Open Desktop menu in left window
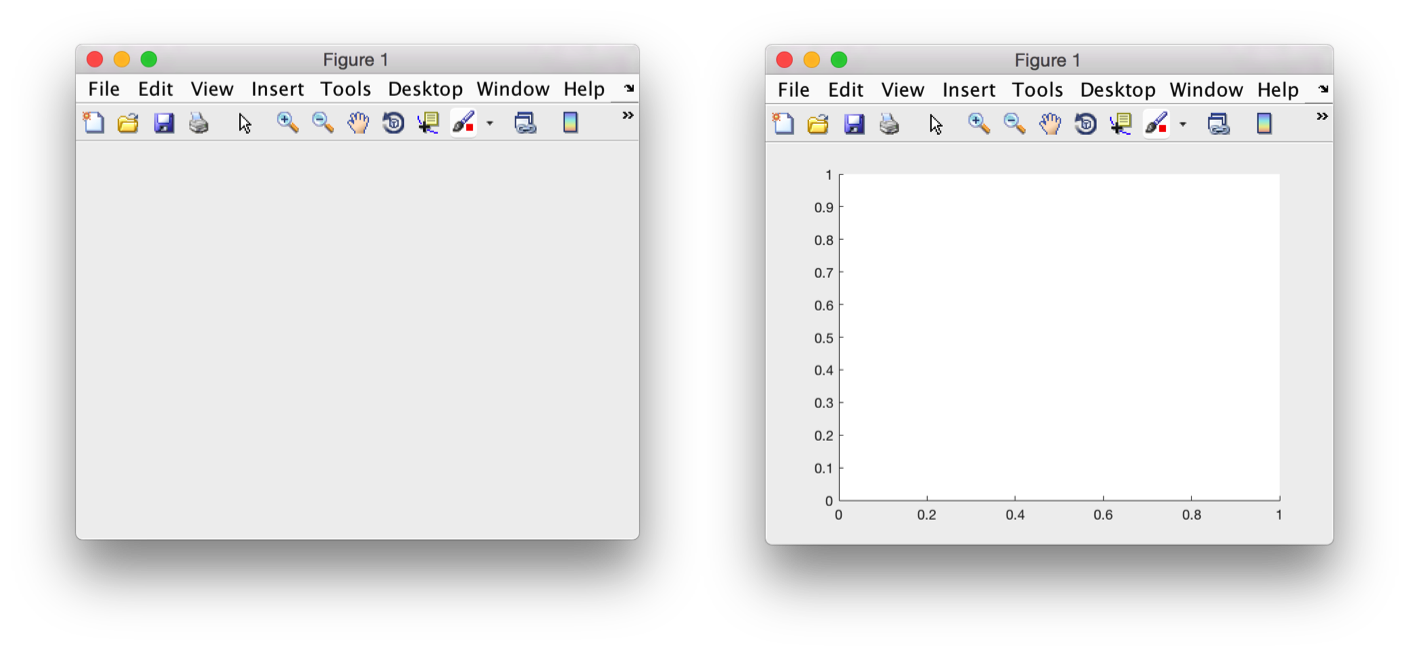The height and width of the screenshot is (654, 1410). pyautogui.click(x=426, y=89)
